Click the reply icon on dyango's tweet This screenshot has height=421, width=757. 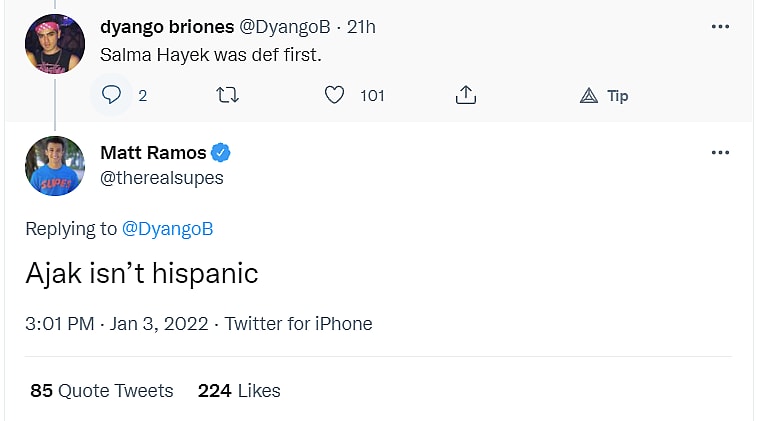(x=112, y=95)
